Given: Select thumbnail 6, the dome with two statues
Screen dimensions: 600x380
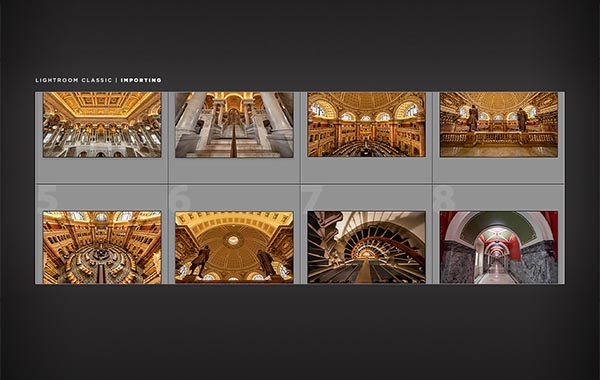Looking at the screenshot, I should pos(234,248).
